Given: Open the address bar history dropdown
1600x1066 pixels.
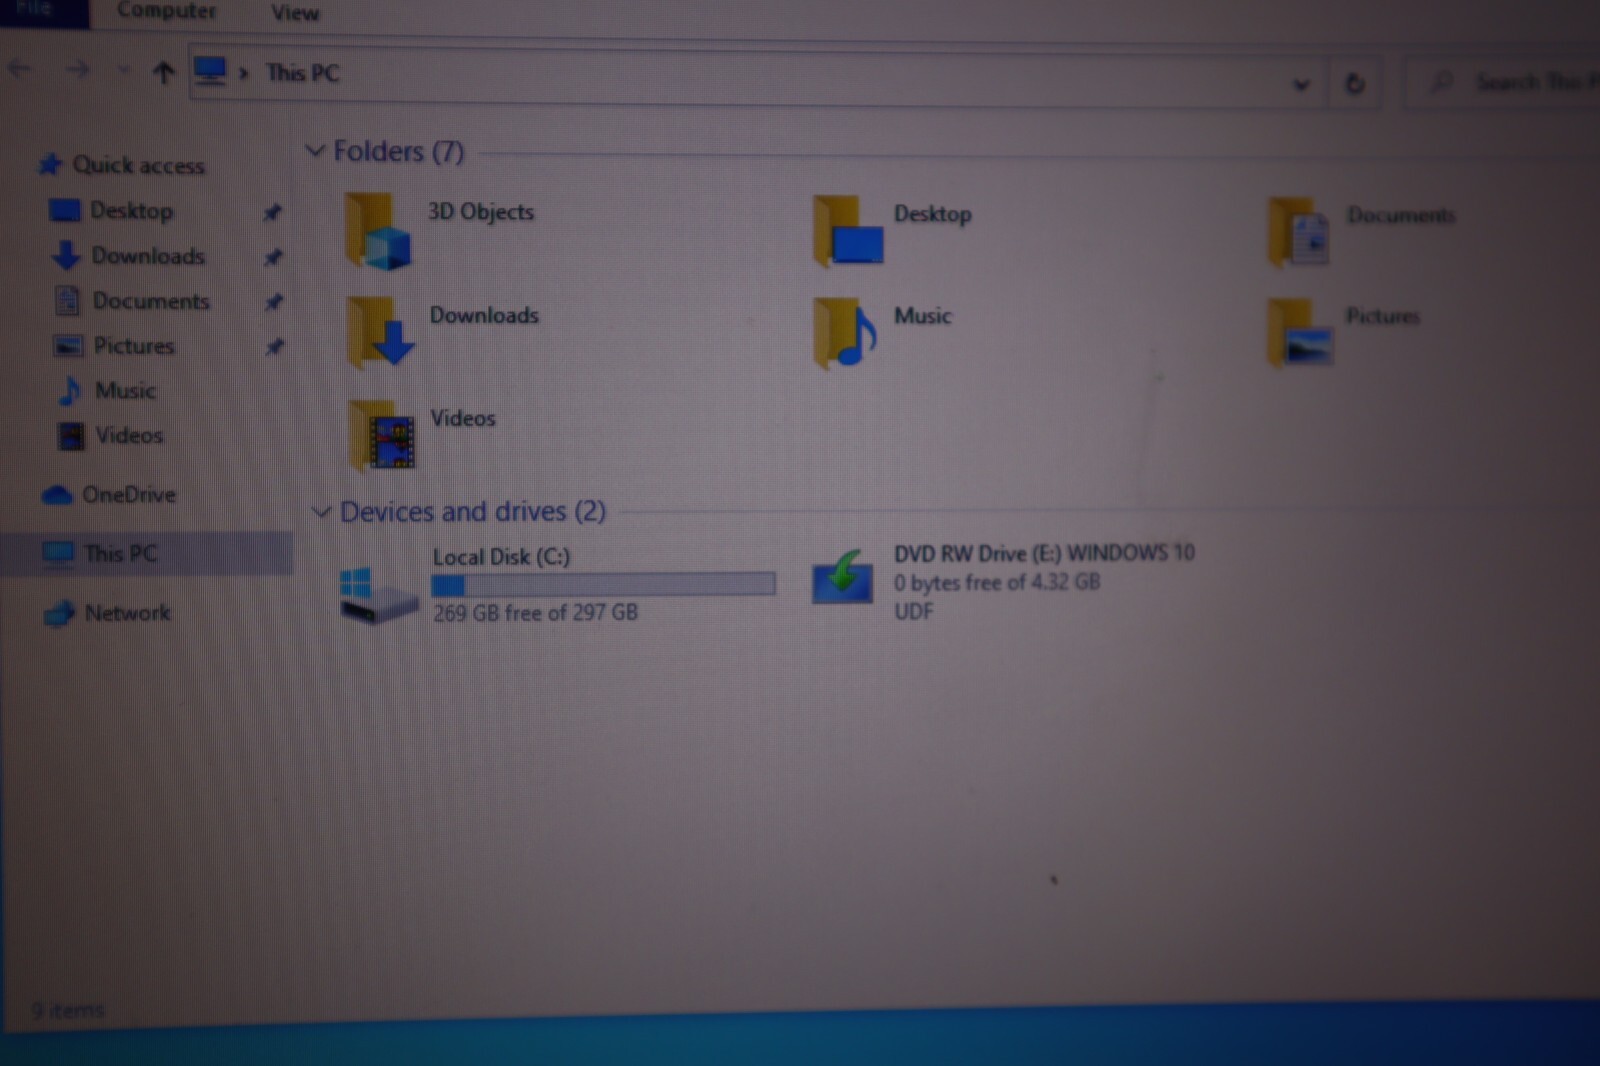Looking at the screenshot, I should tap(1300, 84).
